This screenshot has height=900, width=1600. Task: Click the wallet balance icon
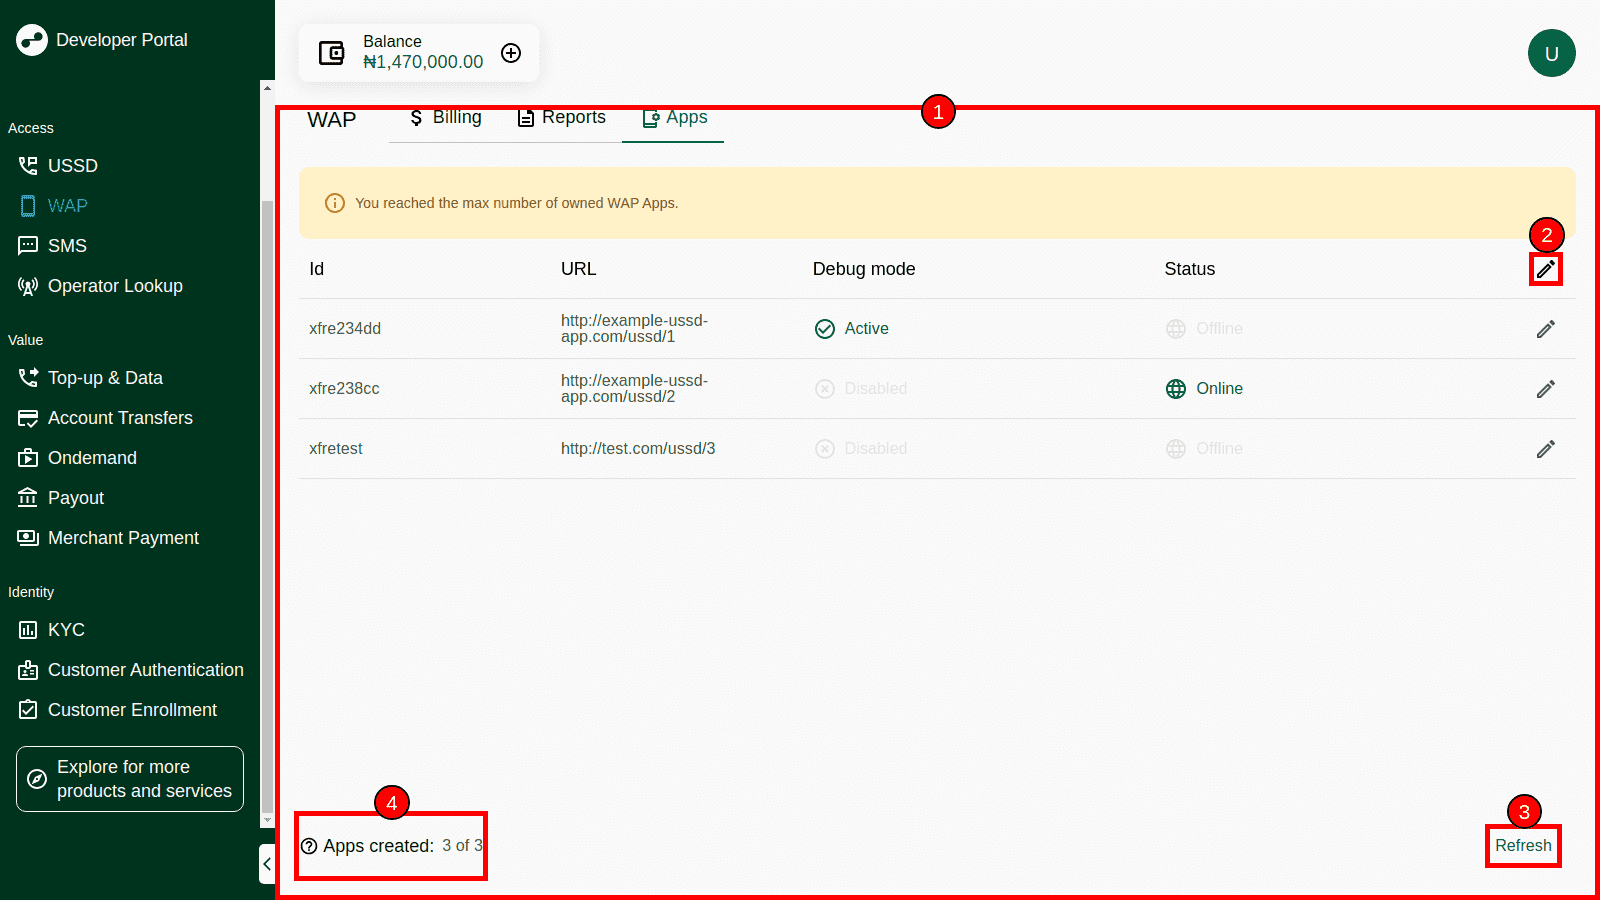(331, 53)
